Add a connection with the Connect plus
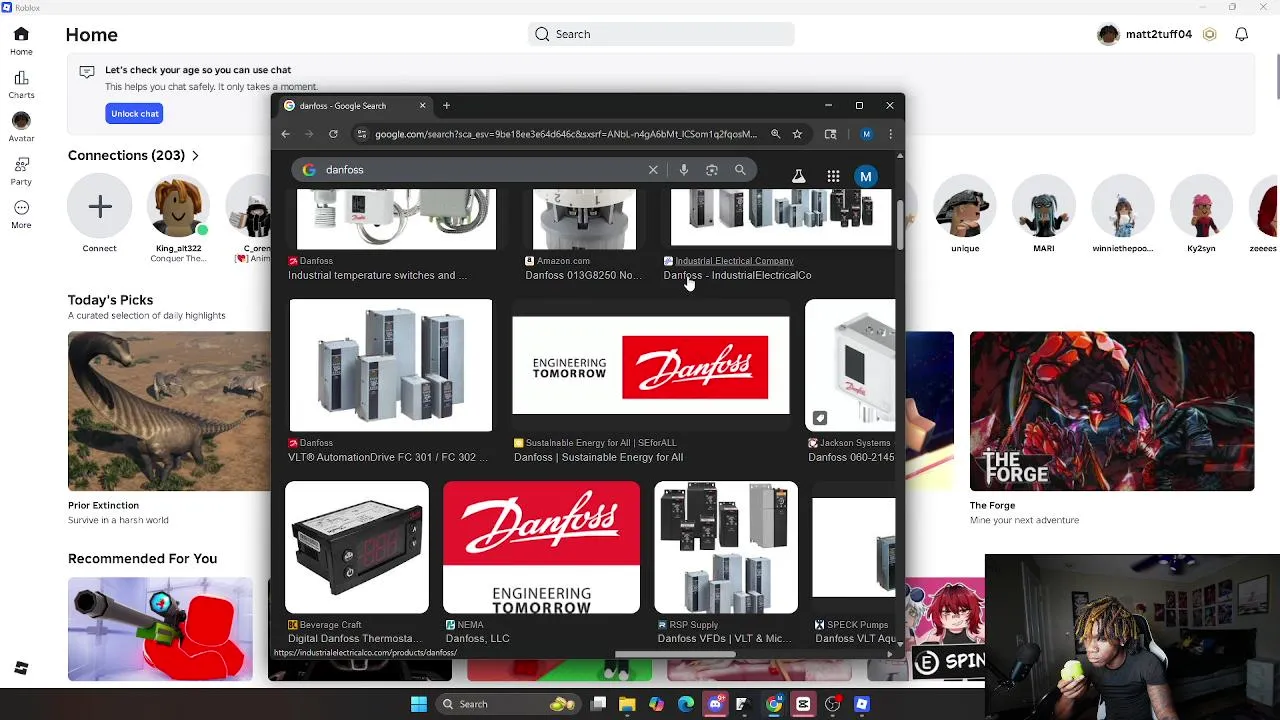 100,207
